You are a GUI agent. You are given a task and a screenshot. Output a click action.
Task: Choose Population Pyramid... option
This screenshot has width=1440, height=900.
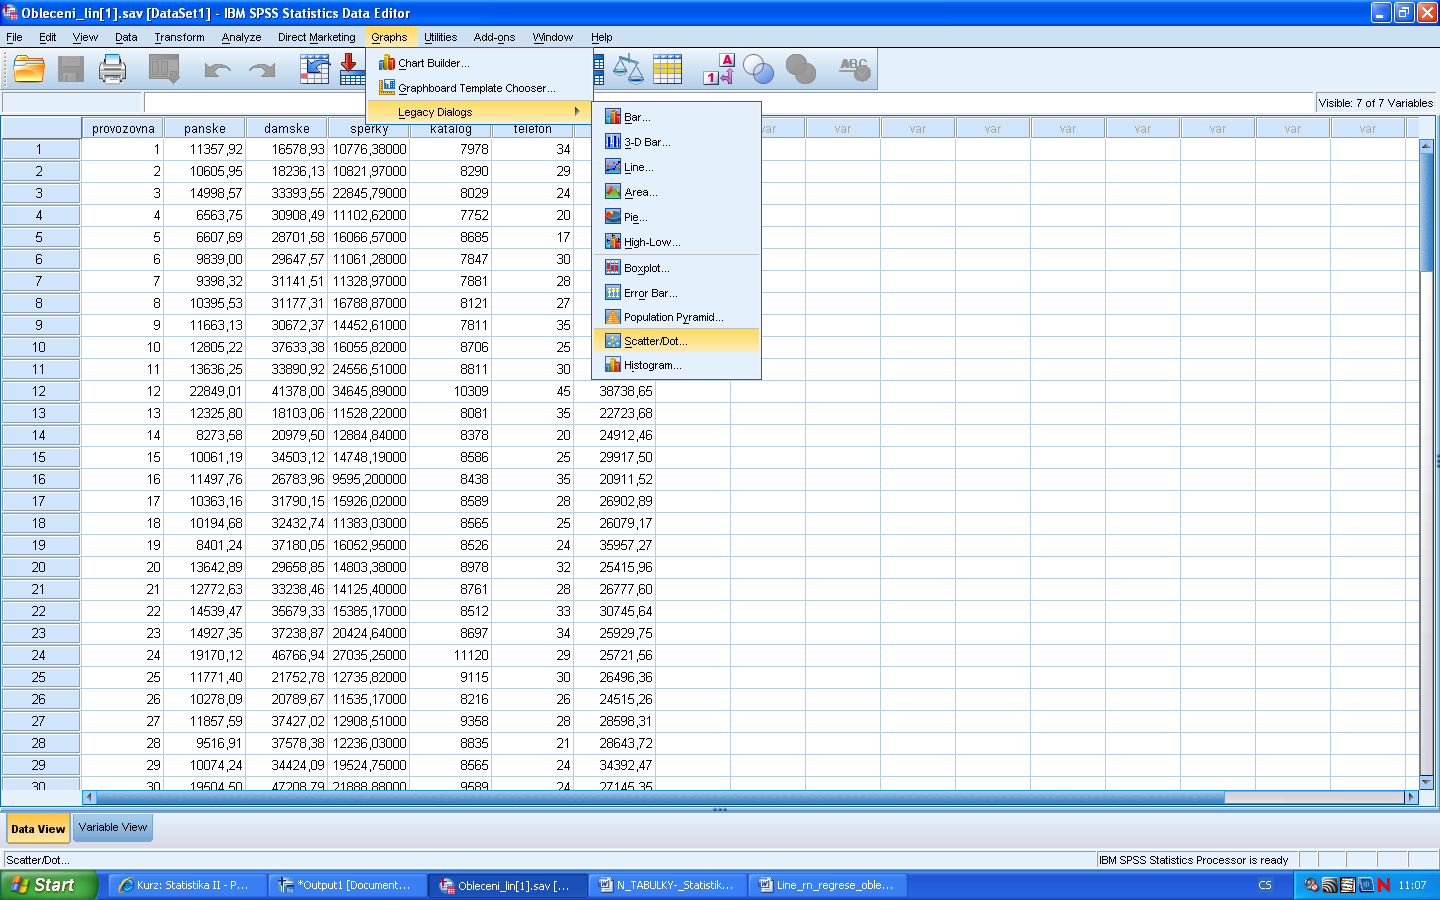click(x=676, y=317)
